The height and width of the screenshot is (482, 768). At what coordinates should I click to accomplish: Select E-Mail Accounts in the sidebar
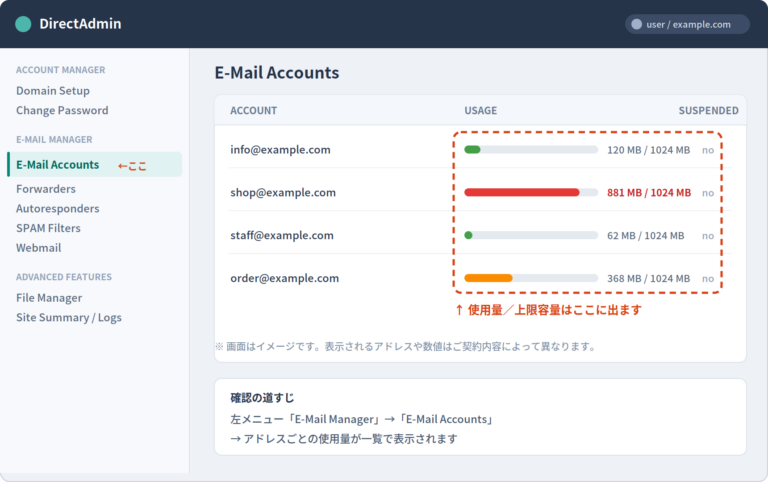point(95,165)
